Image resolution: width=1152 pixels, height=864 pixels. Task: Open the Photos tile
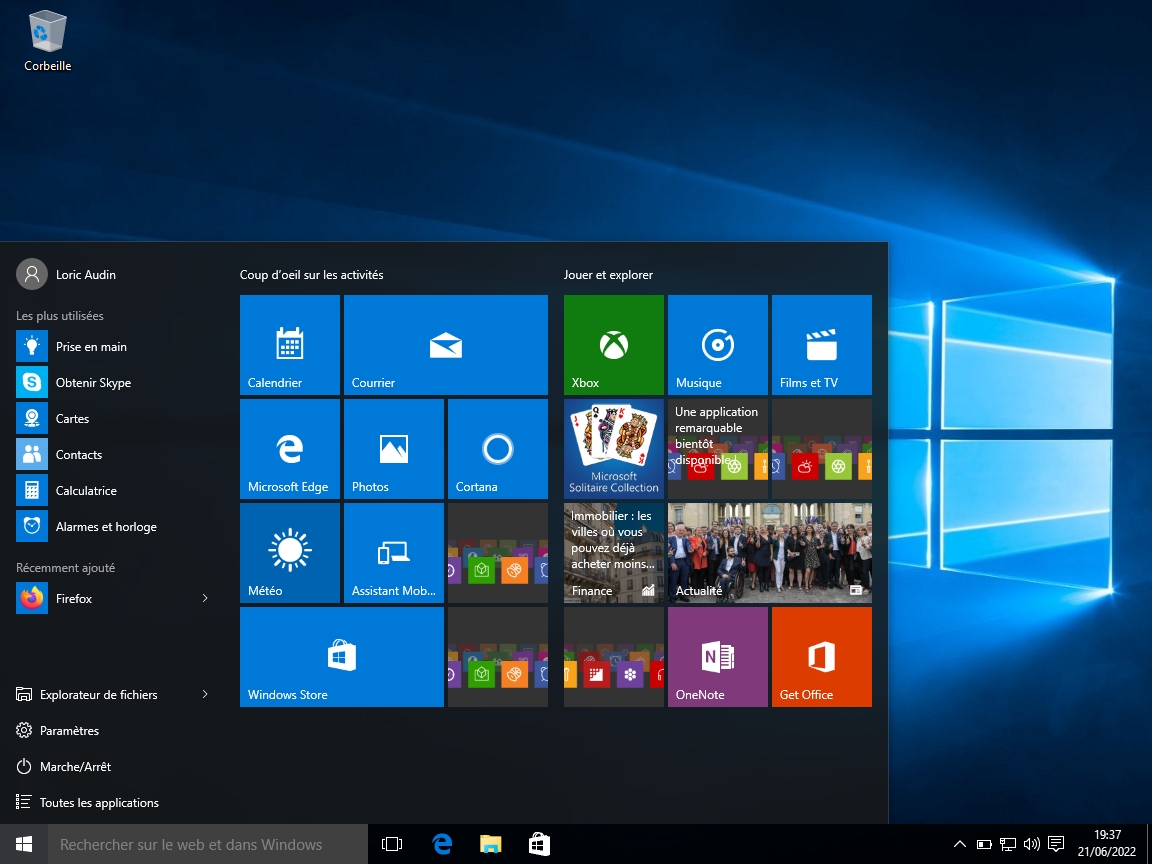click(394, 449)
